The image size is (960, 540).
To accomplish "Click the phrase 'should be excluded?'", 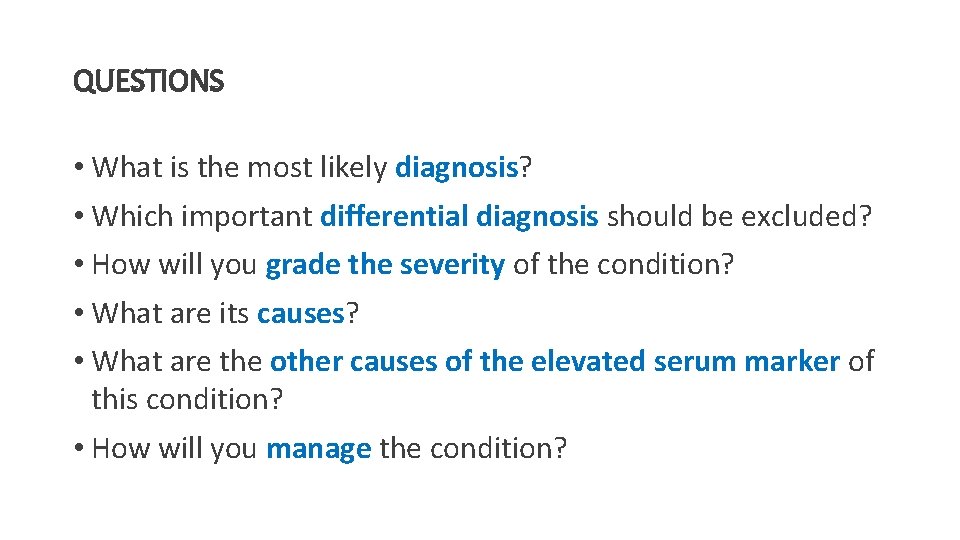I will [739, 216].
